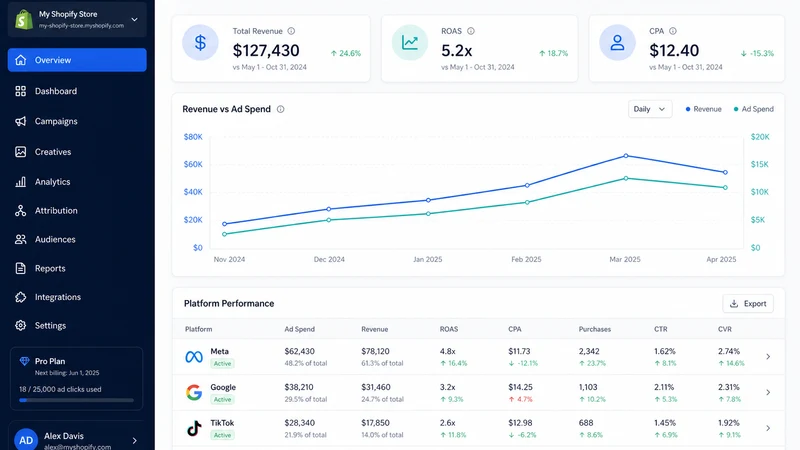Click the Settings gear icon
Image resolution: width=800 pixels, height=450 pixels.
coord(20,326)
